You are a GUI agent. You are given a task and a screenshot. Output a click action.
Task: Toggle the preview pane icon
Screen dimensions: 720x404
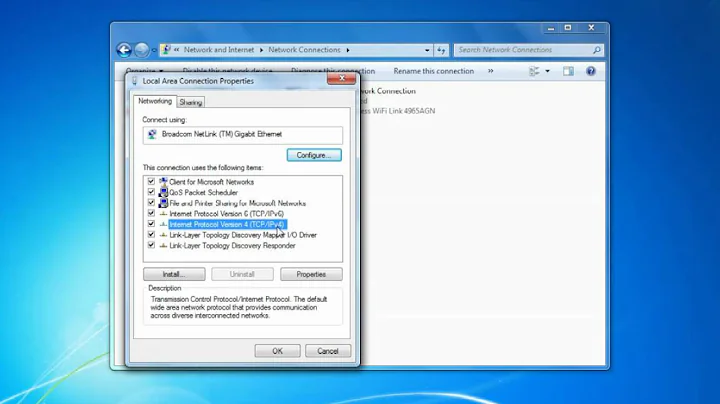pos(568,71)
